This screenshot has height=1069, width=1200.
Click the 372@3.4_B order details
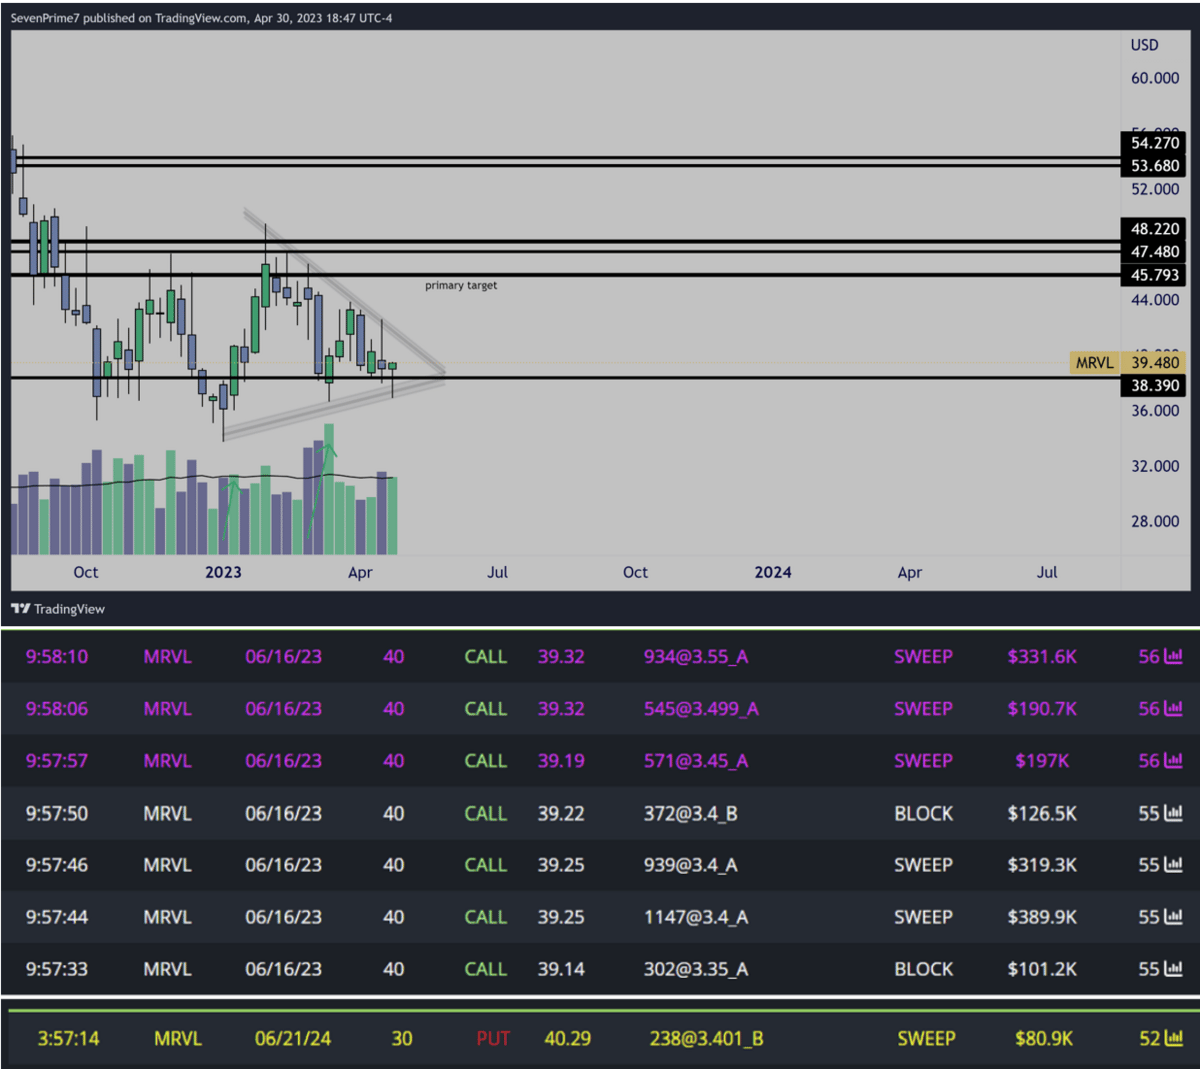click(691, 814)
